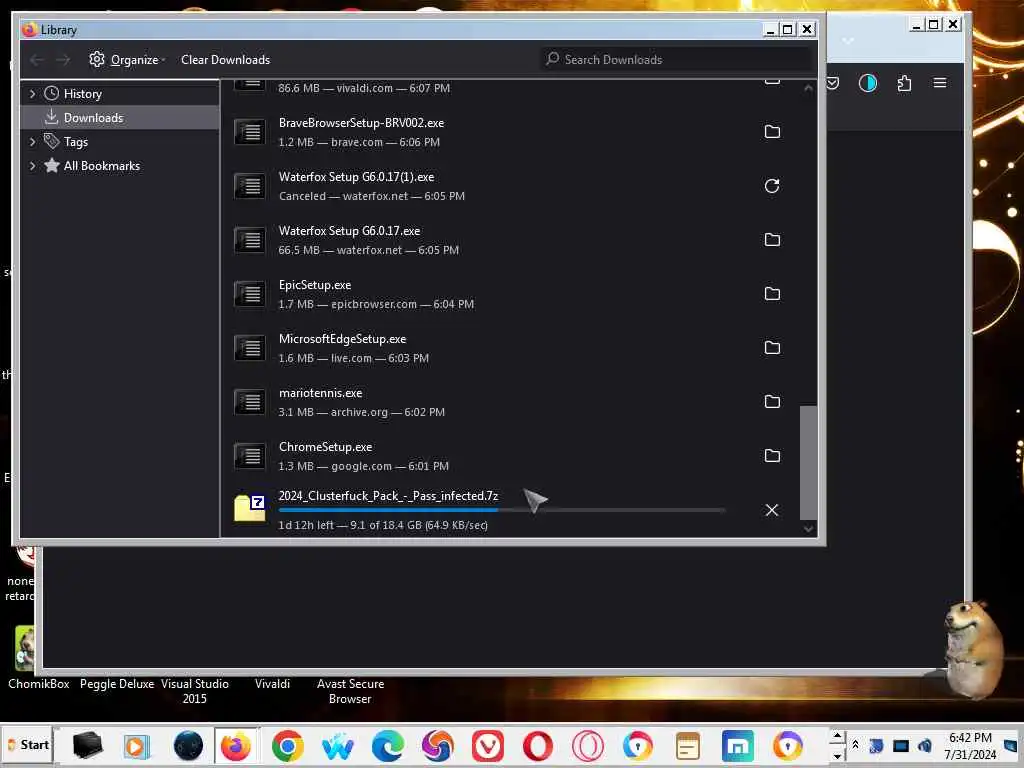Open Avast Secure Browser desktop shortcut
Image resolution: width=1024 pixels, height=768 pixels.
pos(350,691)
